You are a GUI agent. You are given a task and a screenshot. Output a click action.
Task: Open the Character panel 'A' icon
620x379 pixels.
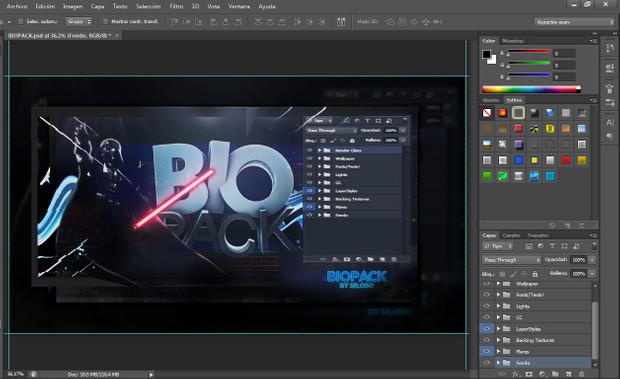(x=609, y=123)
